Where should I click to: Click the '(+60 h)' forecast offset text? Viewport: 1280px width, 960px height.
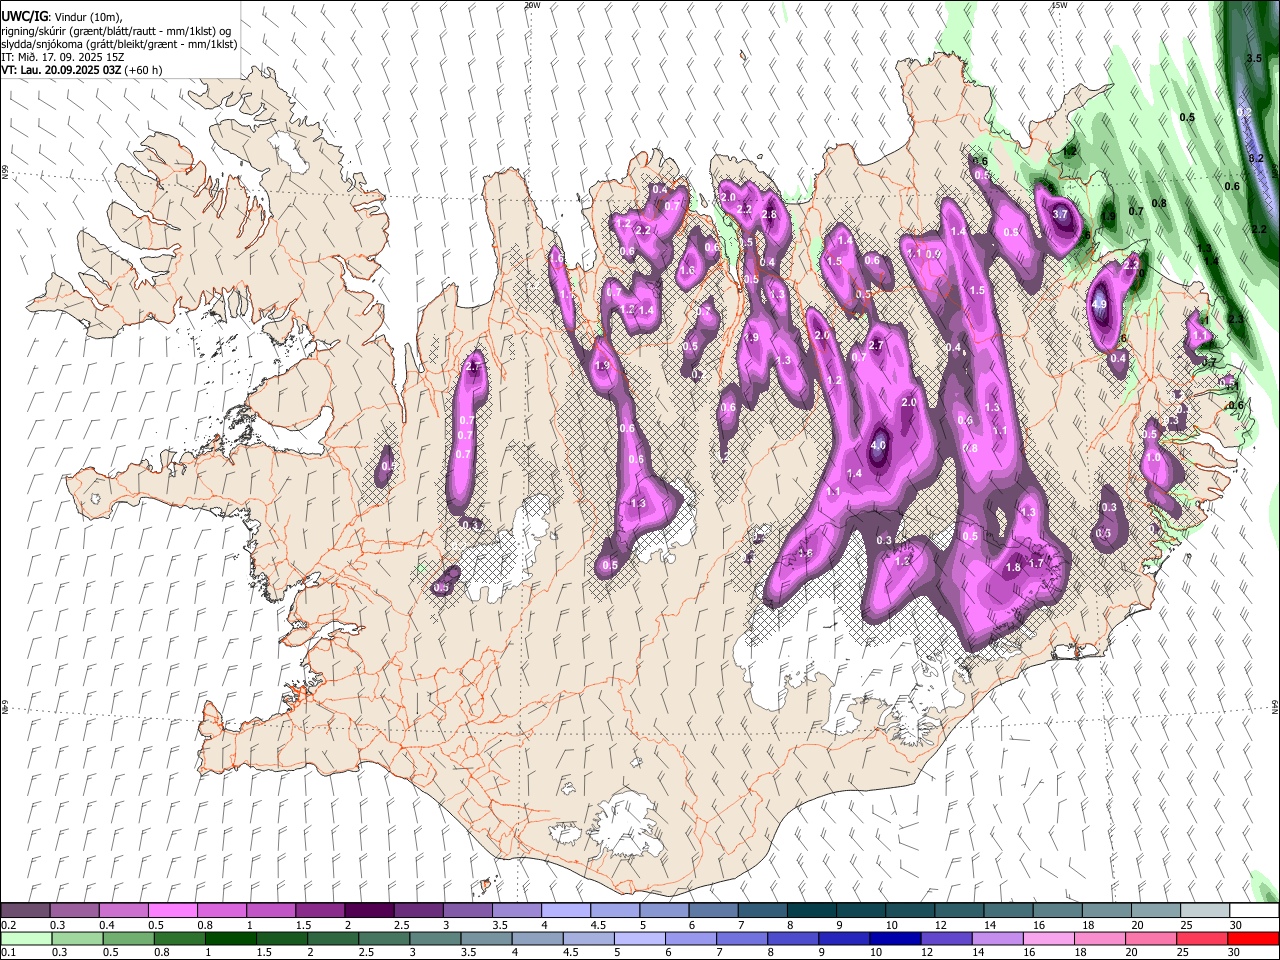pyautogui.click(x=143, y=70)
